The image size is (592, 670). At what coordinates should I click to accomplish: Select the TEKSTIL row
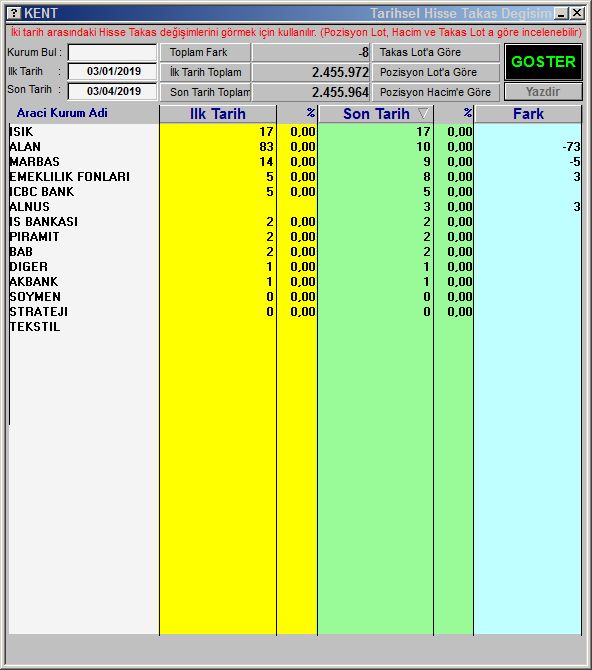295,327
